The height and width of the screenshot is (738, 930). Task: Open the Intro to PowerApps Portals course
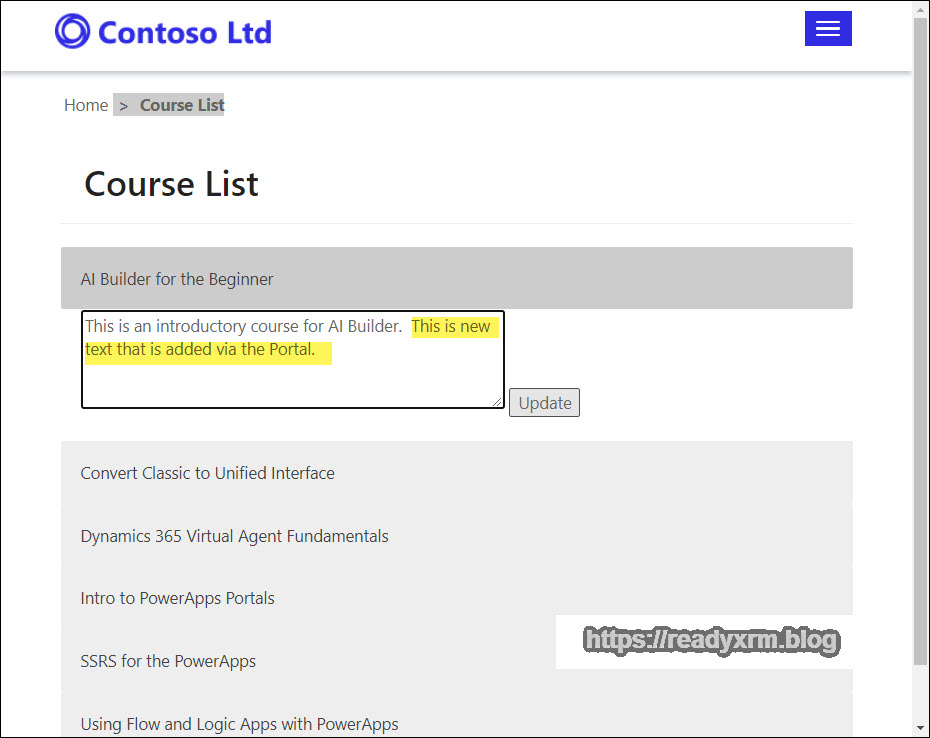point(177,598)
